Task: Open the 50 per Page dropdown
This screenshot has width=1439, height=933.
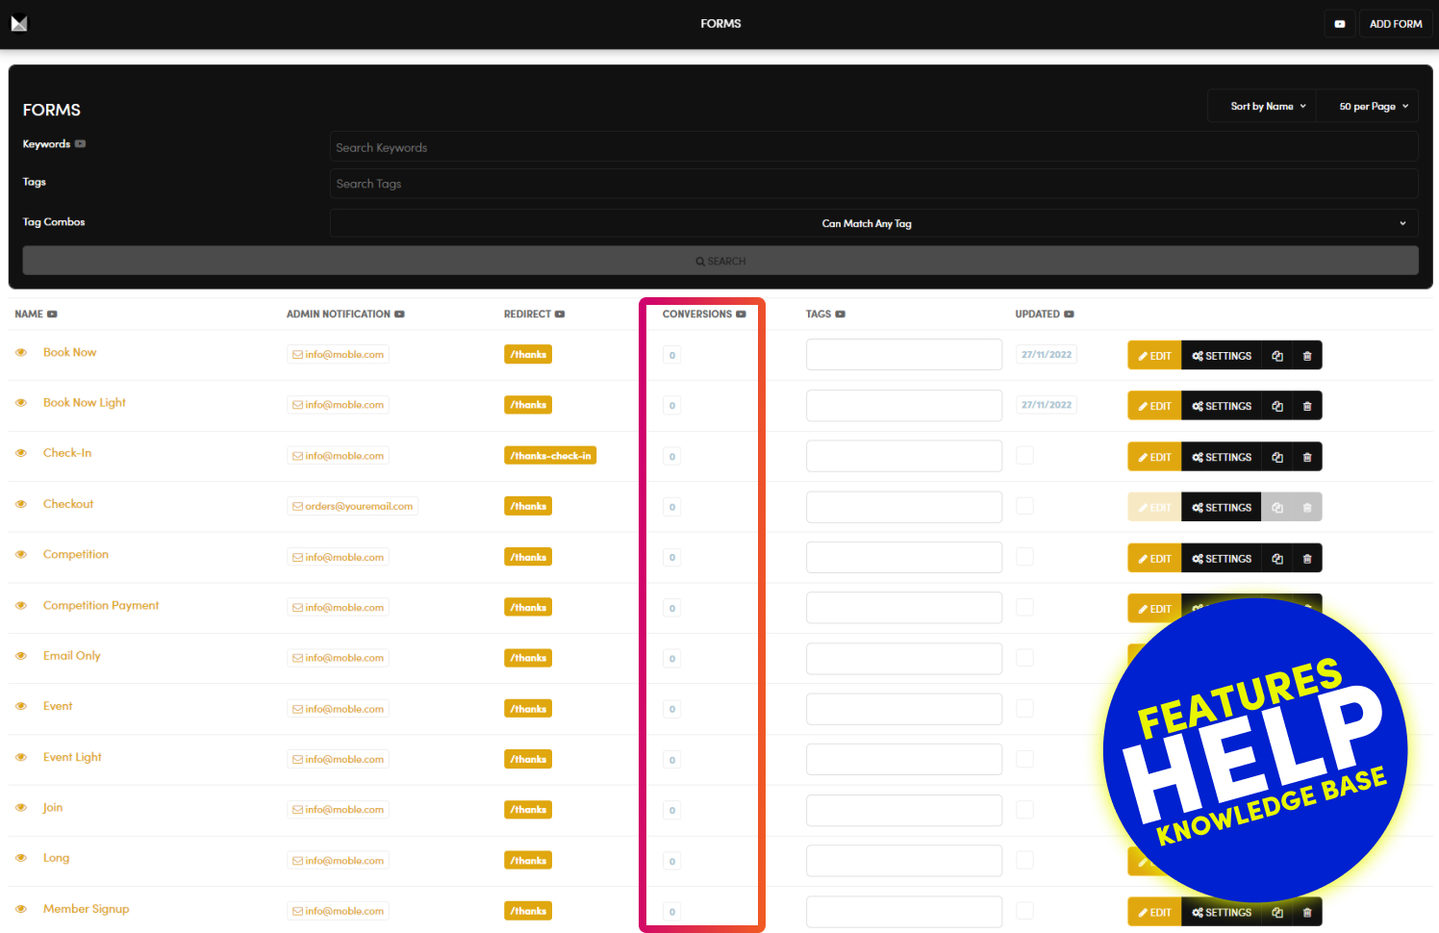Action: 1373,106
